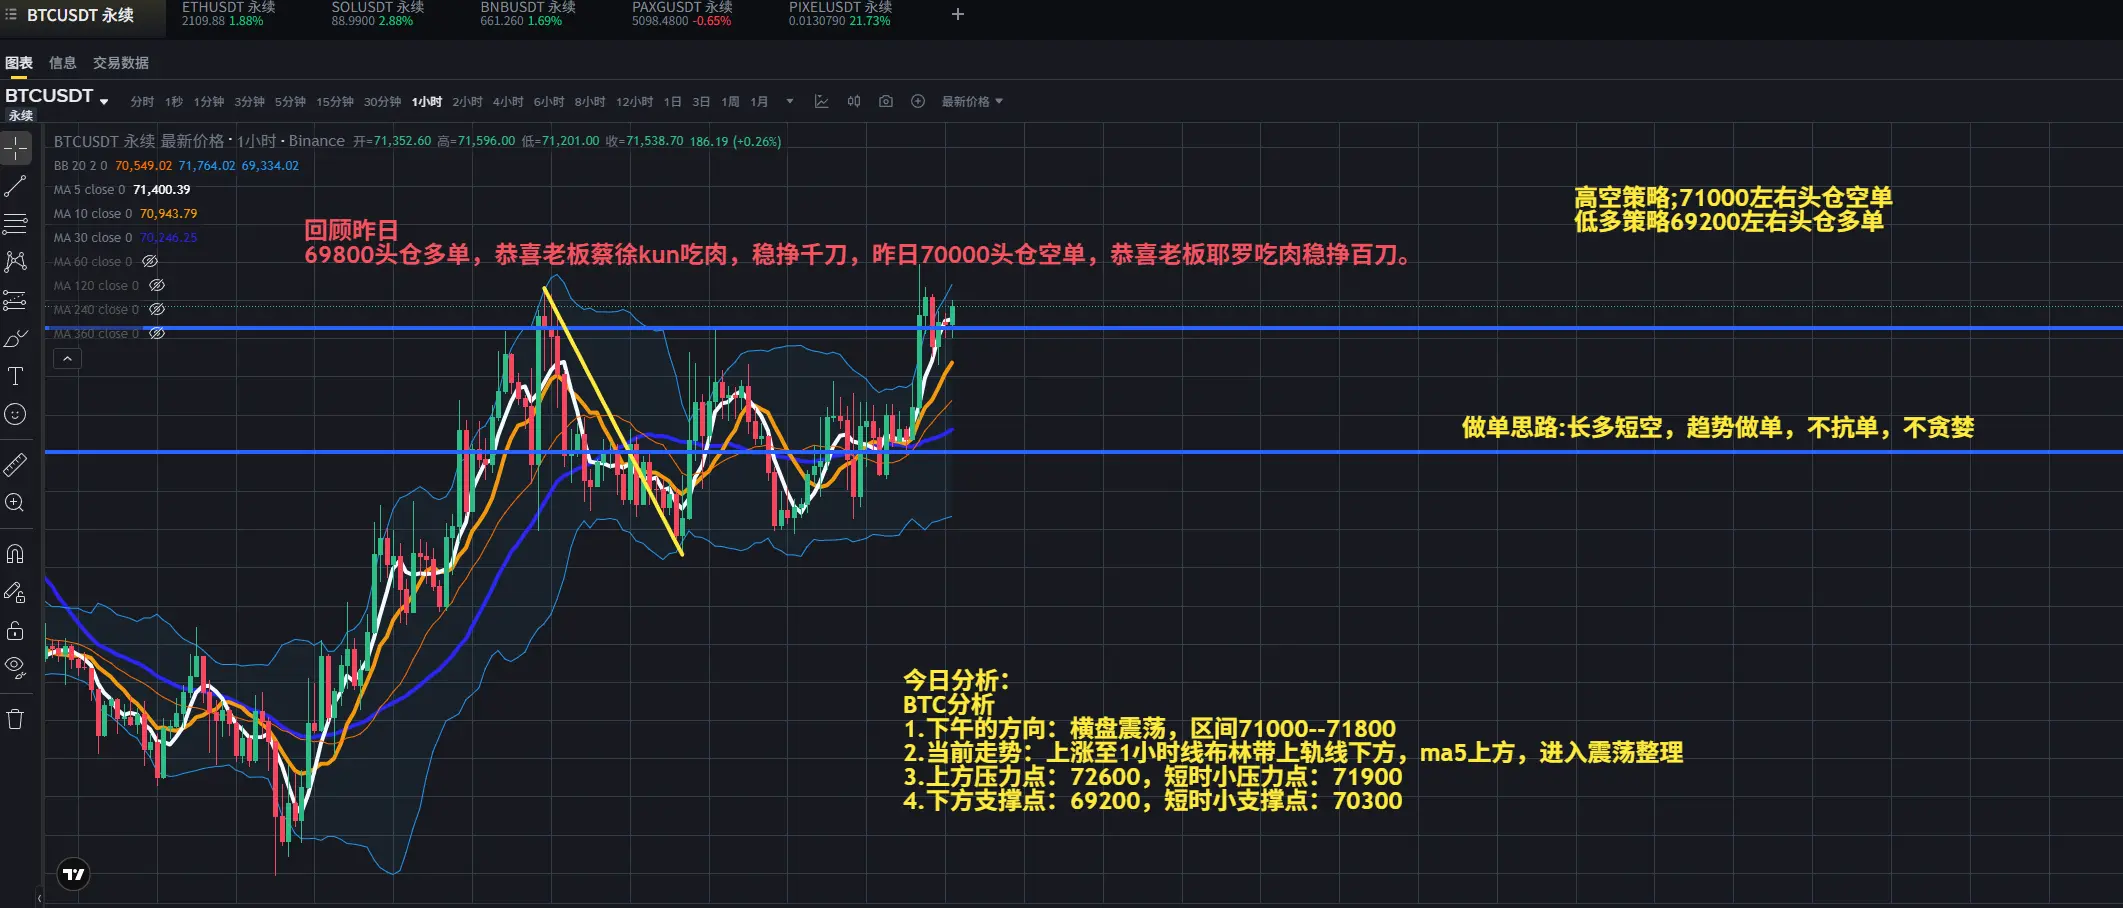
Task: Set interval to 1月
Action: pos(760,102)
